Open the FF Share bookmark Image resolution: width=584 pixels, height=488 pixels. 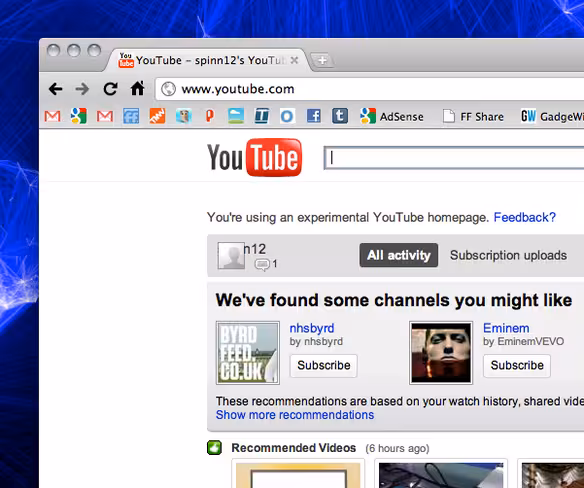(x=473, y=117)
